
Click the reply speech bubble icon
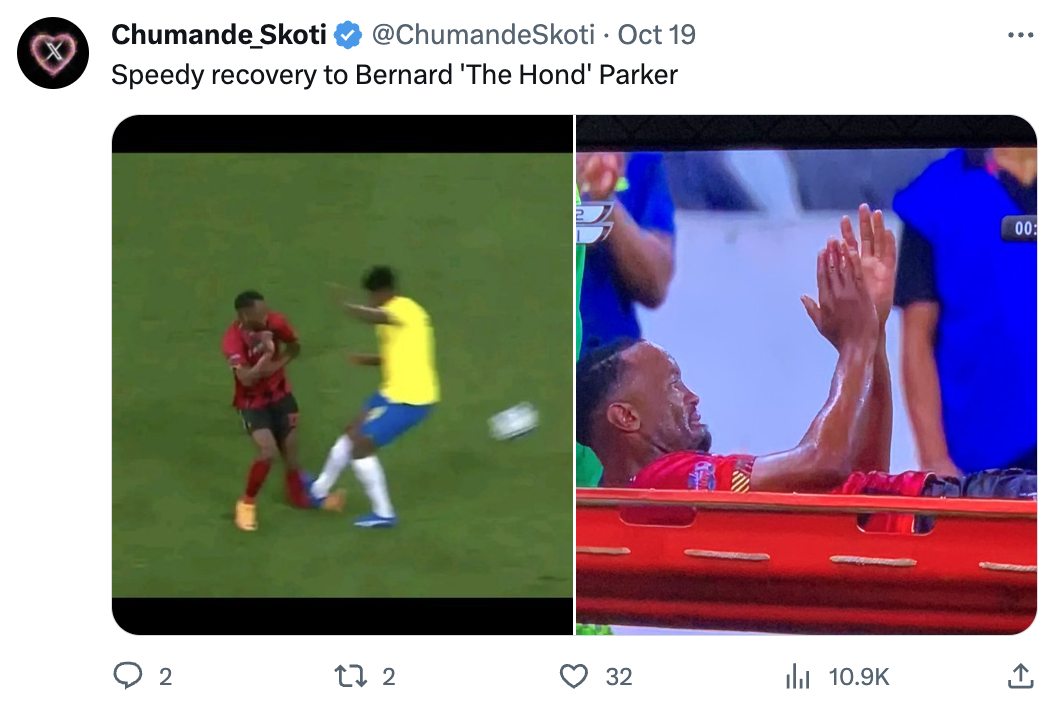tap(127, 676)
